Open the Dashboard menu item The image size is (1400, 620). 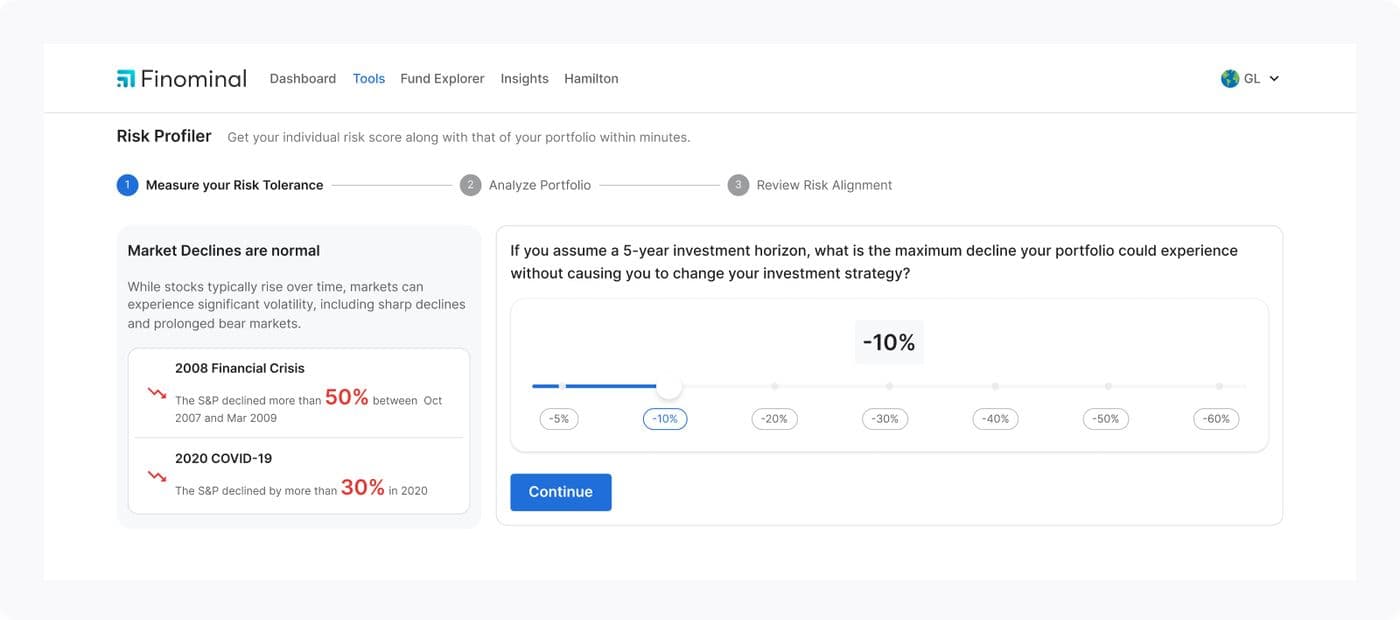(303, 78)
